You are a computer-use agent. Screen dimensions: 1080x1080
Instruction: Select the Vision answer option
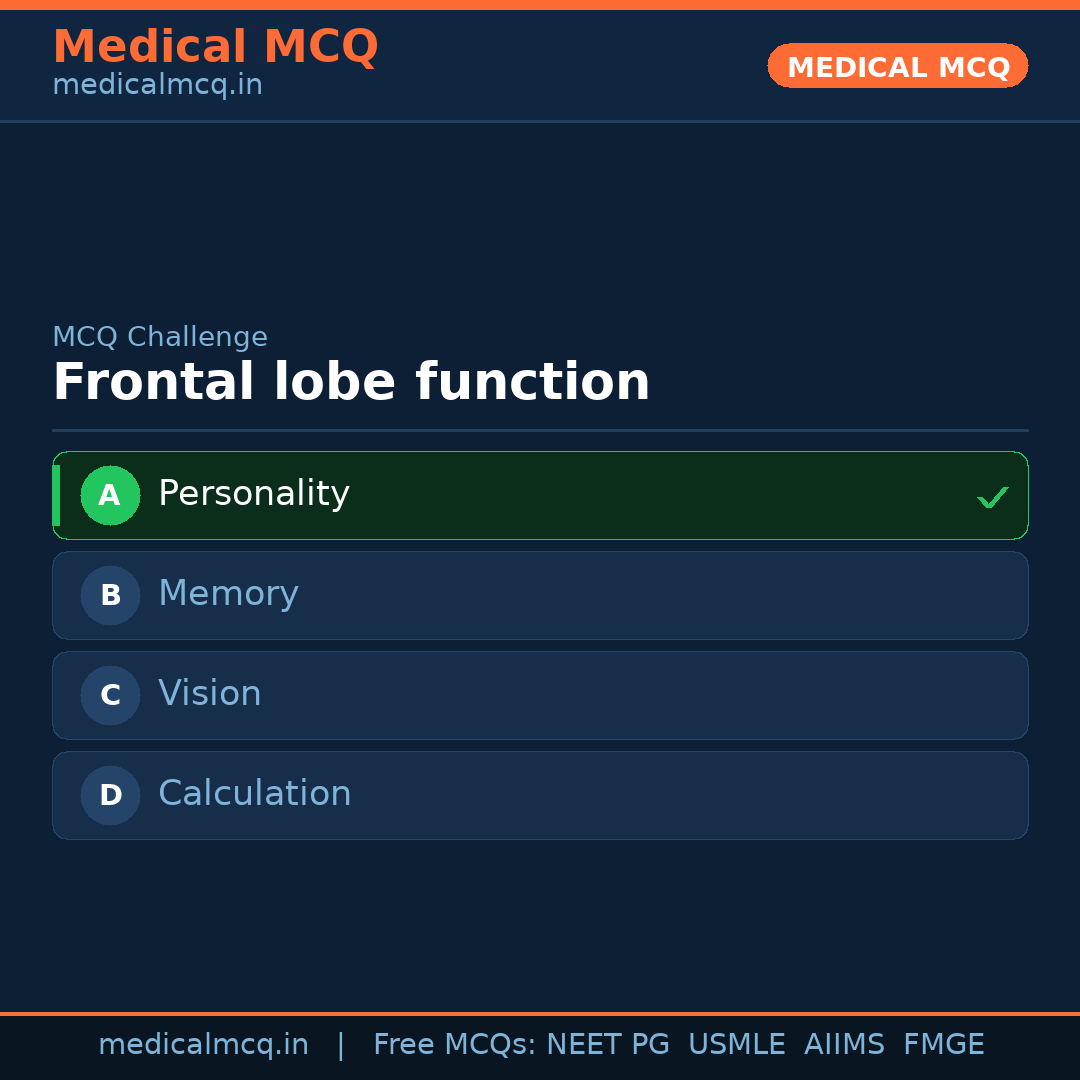[x=540, y=695]
